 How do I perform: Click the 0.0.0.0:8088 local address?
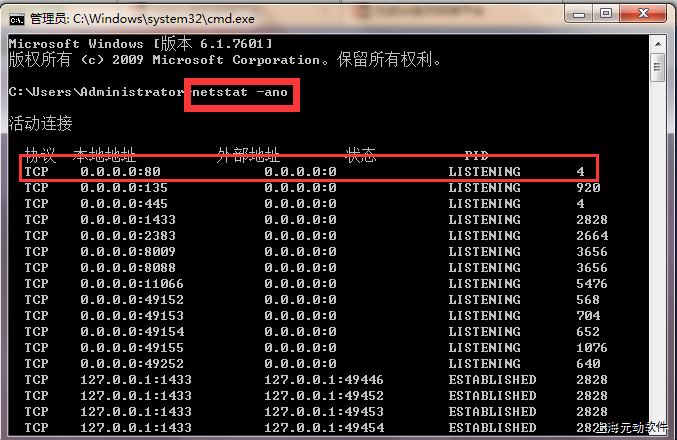pos(128,268)
